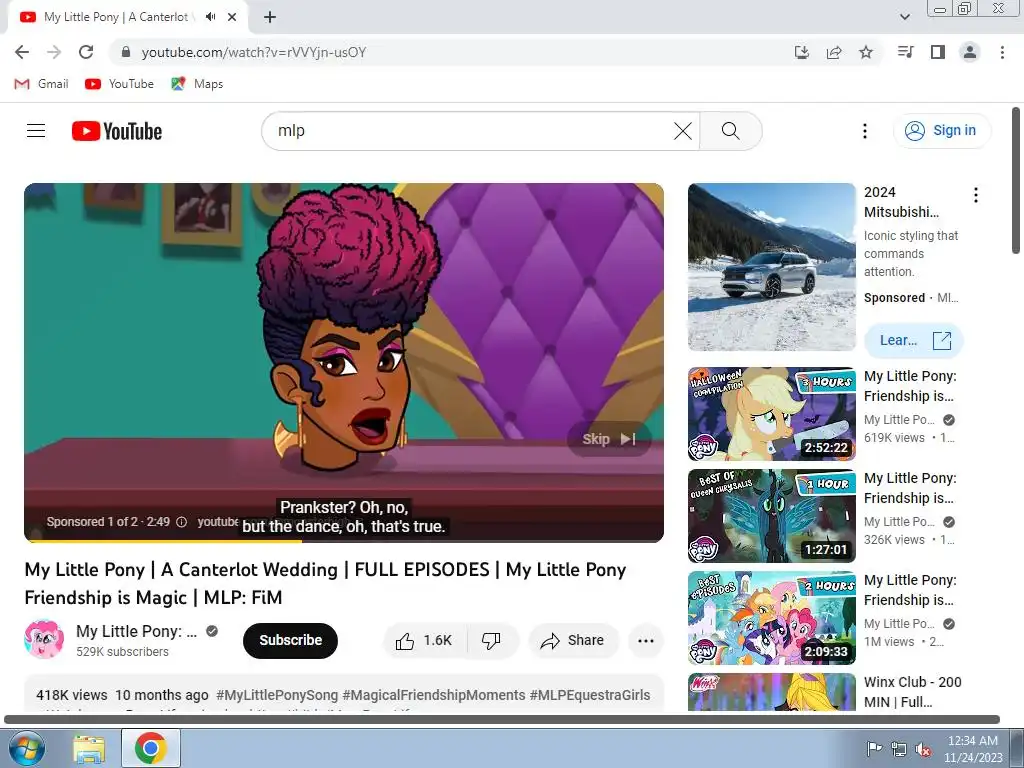Clear the search box with the X
The image size is (1024, 768).
click(x=682, y=131)
